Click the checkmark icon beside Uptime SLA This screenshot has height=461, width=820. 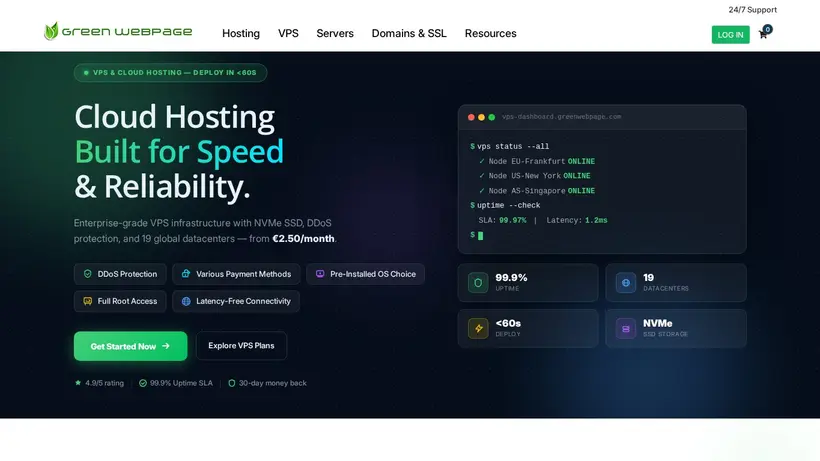[143, 383]
